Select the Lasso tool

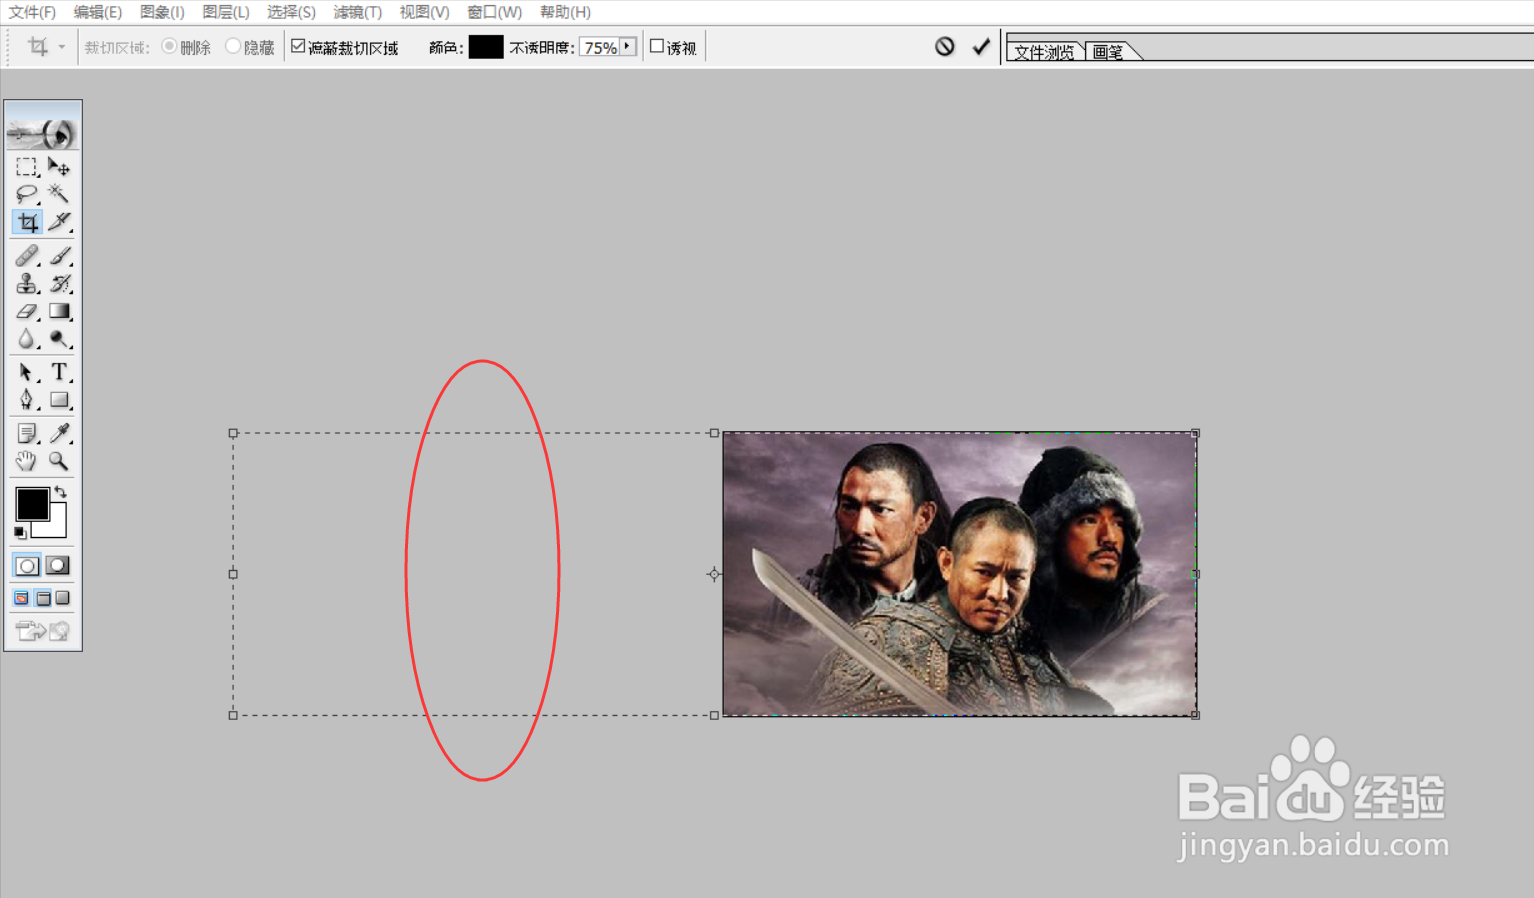(x=27, y=194)
